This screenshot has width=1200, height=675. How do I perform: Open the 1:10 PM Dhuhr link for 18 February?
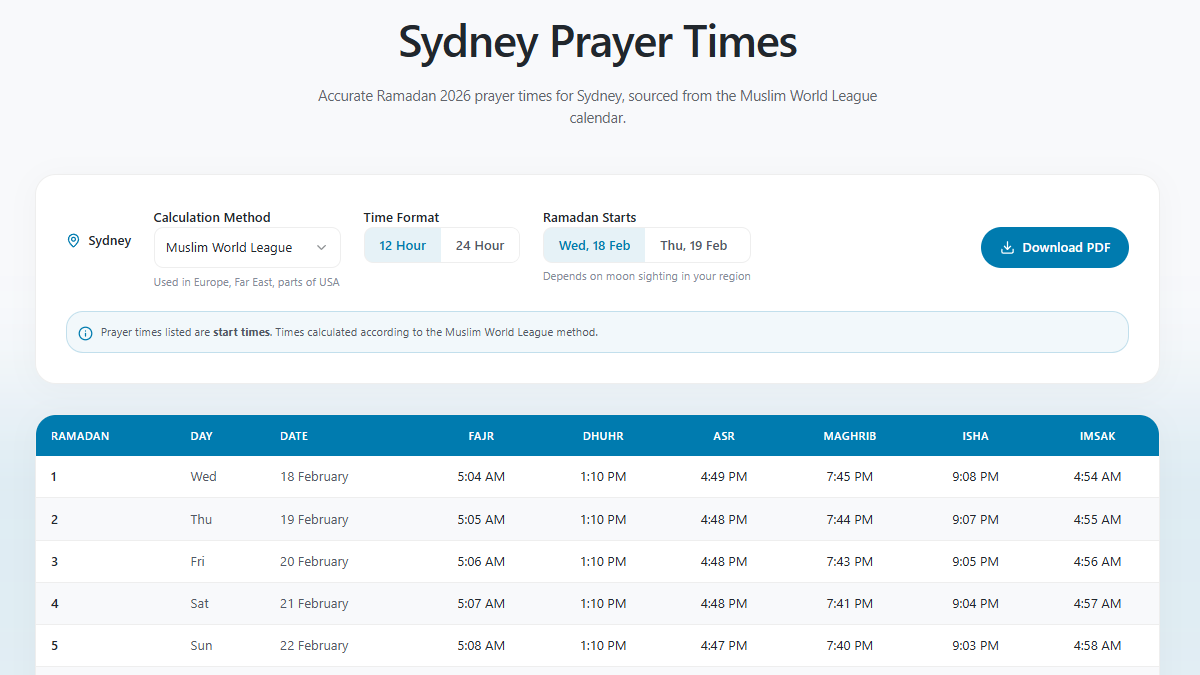click(603, 476)
